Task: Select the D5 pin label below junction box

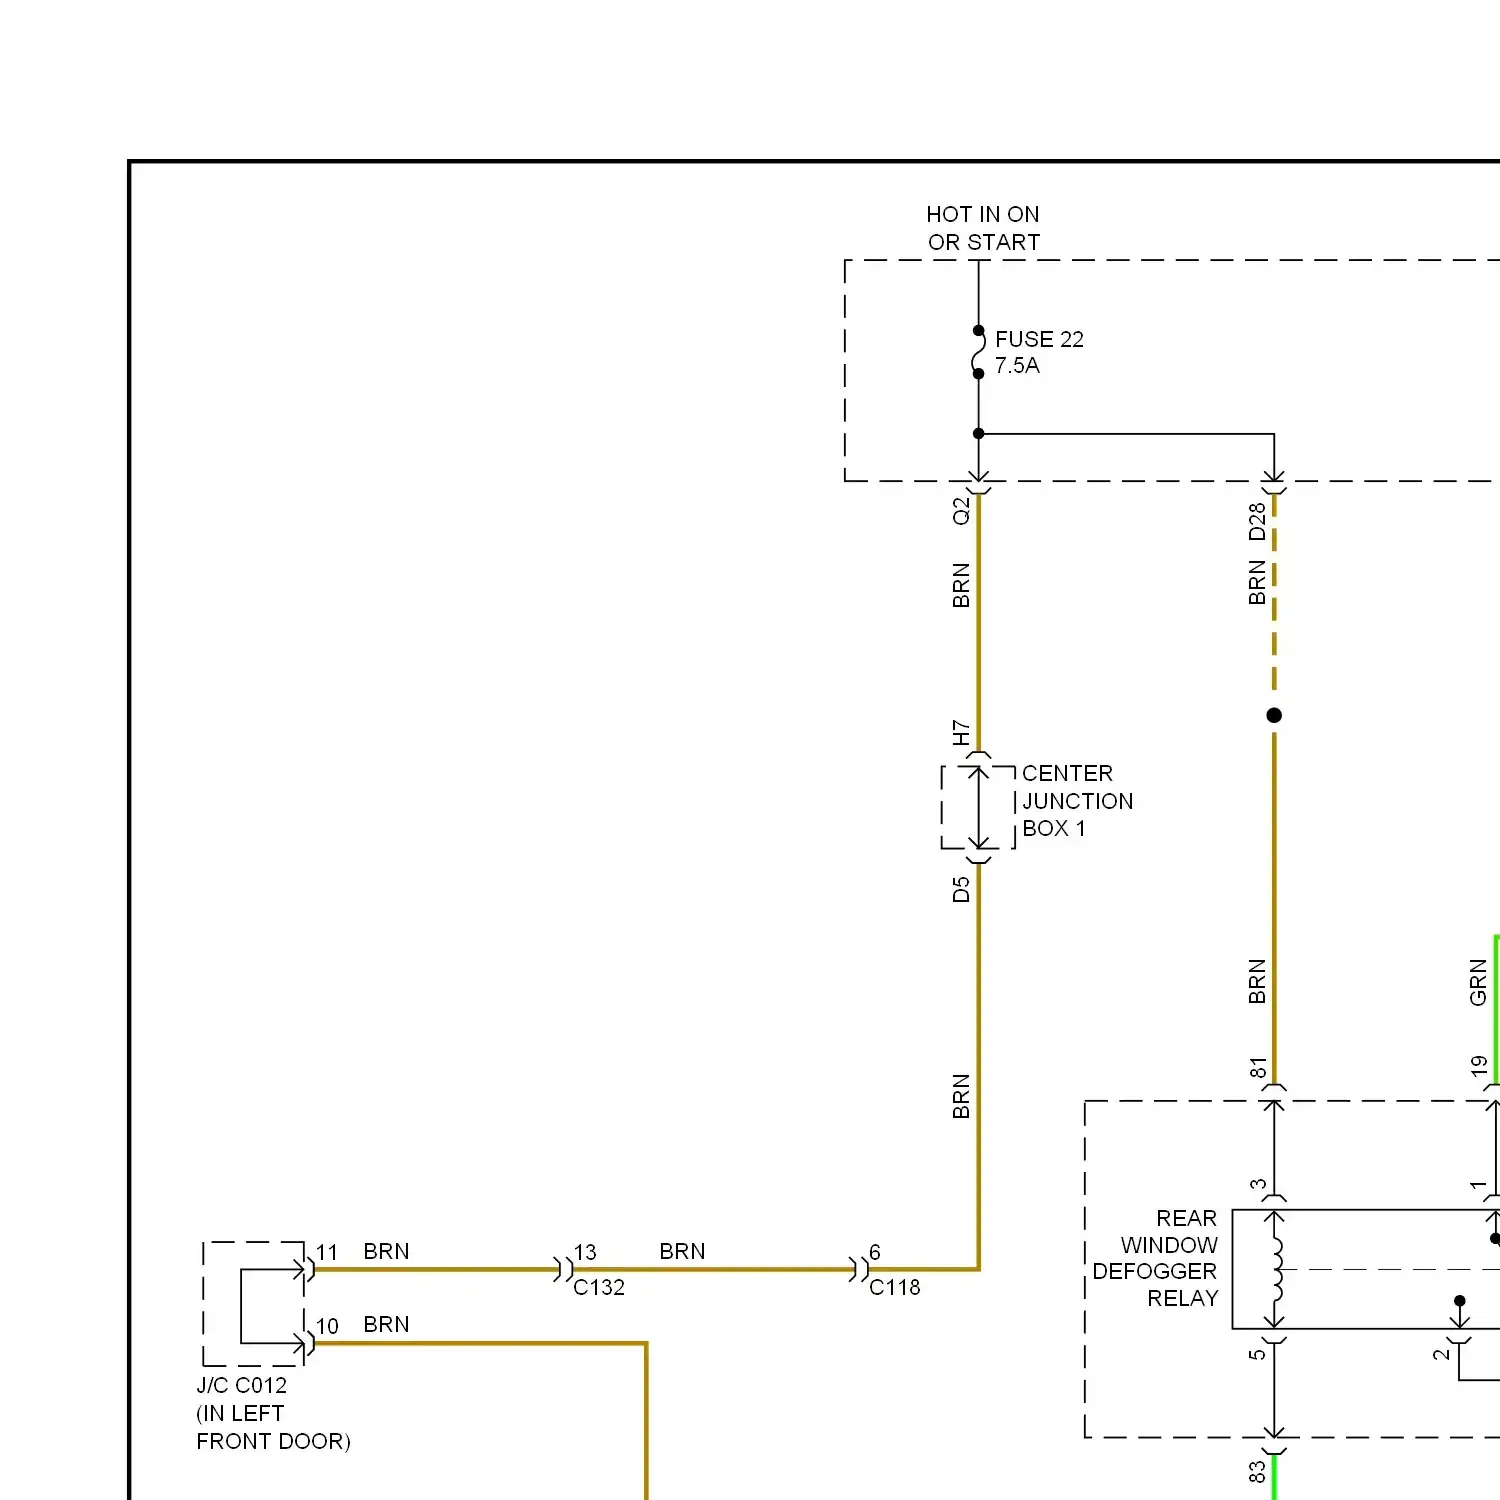Action: coord(961,890)
